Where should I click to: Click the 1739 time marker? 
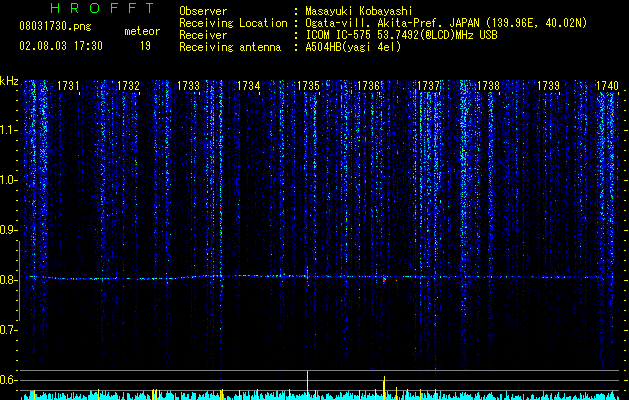click(548, 86)
